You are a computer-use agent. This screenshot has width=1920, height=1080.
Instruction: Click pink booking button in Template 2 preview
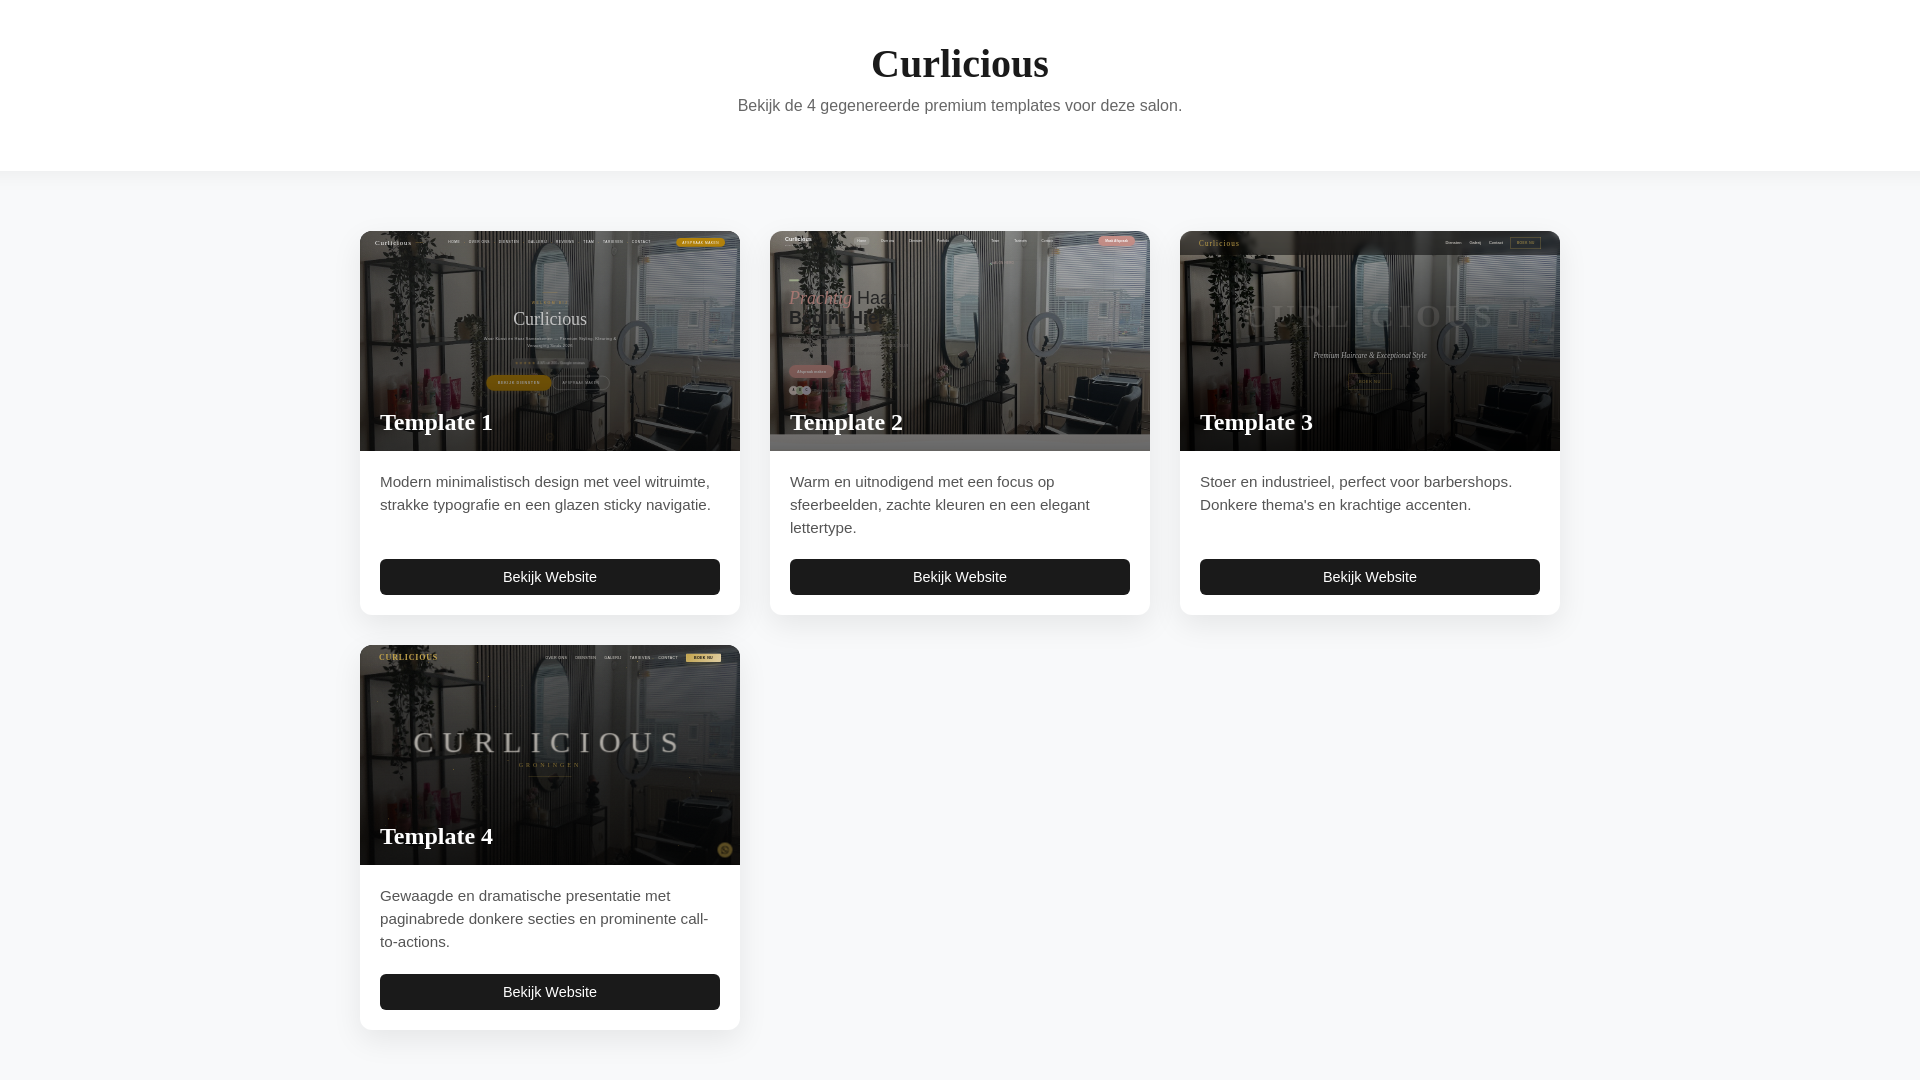[x=1116, y=241]
